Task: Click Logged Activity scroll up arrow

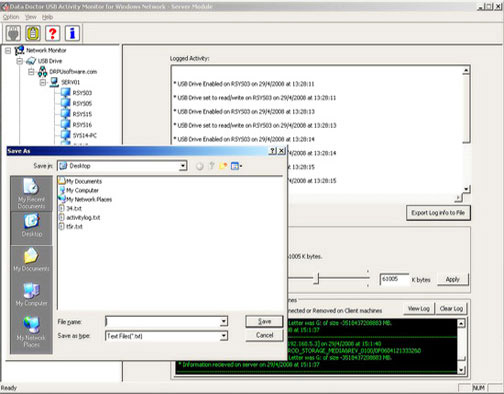Action: pyautogui.click(x=466, y=70)
